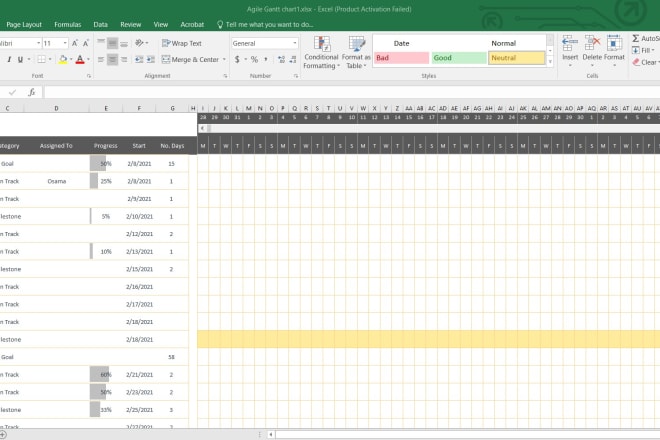Toggle Wrap Text
660x440 pixels.
click(182, 43)
